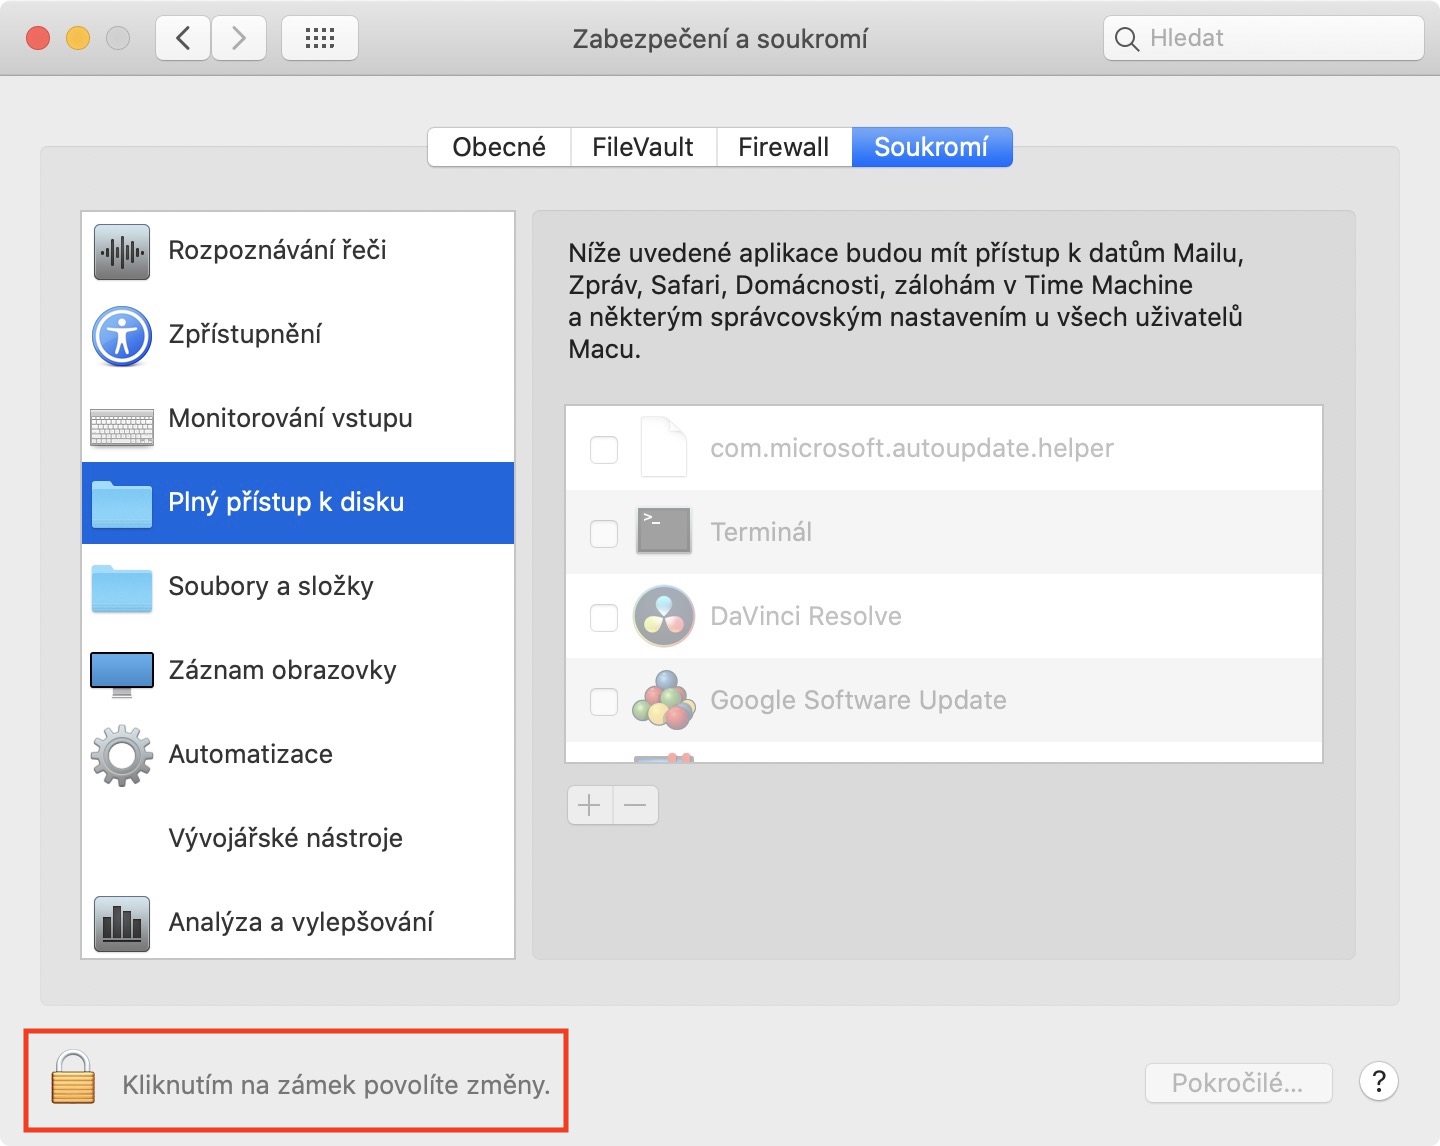Select the Rozpoznávání řeči waveform icon
Image resolution: width=1440 pixels, height=1146 pixels.
tap(122, 251)
